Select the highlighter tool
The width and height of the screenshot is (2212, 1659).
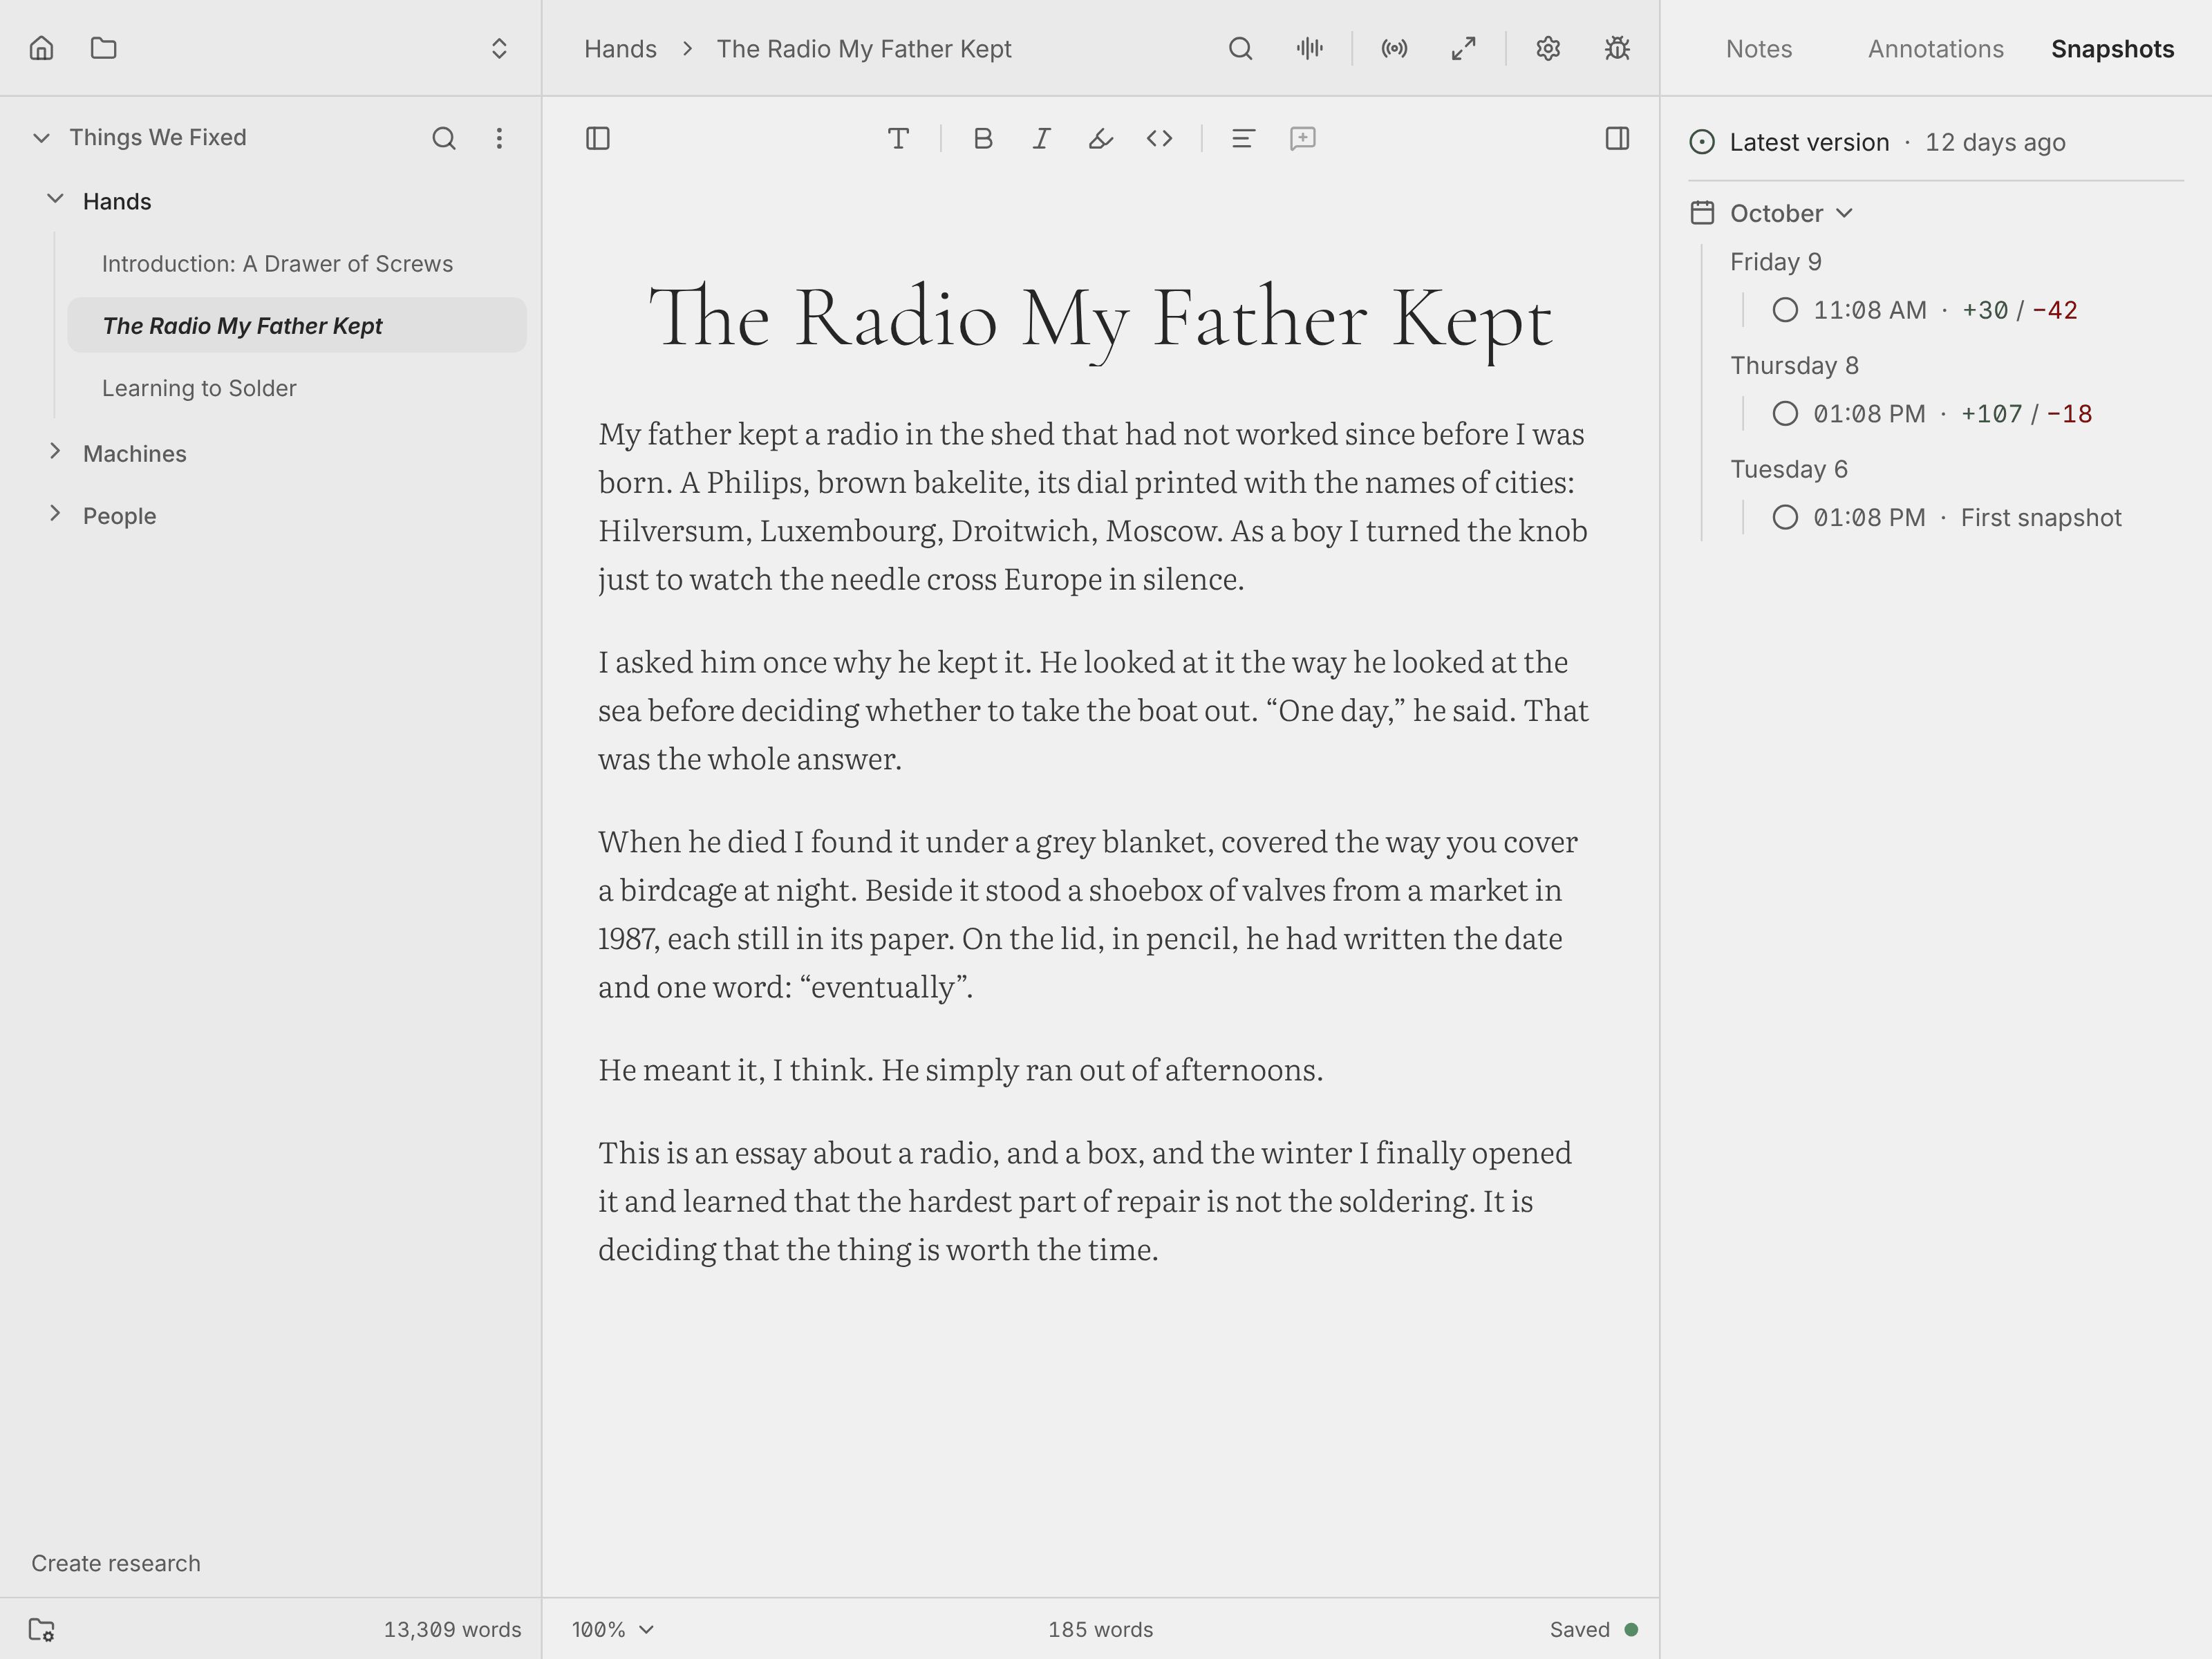(1100, 138)
